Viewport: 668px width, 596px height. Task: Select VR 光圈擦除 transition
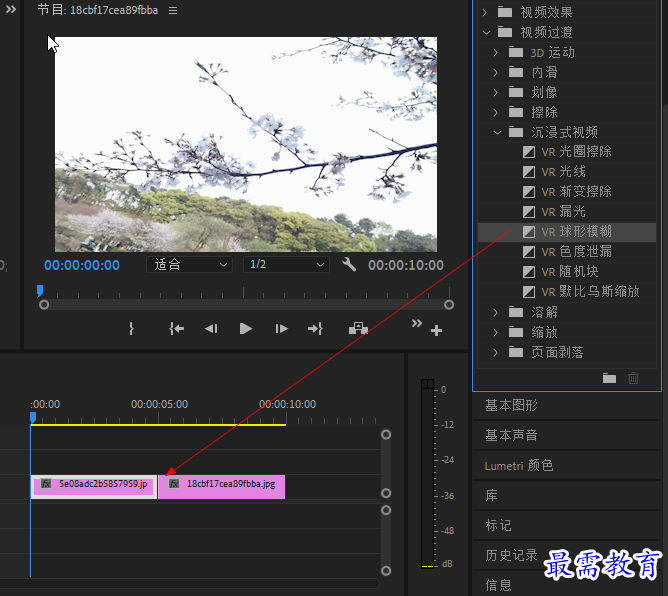567,152
